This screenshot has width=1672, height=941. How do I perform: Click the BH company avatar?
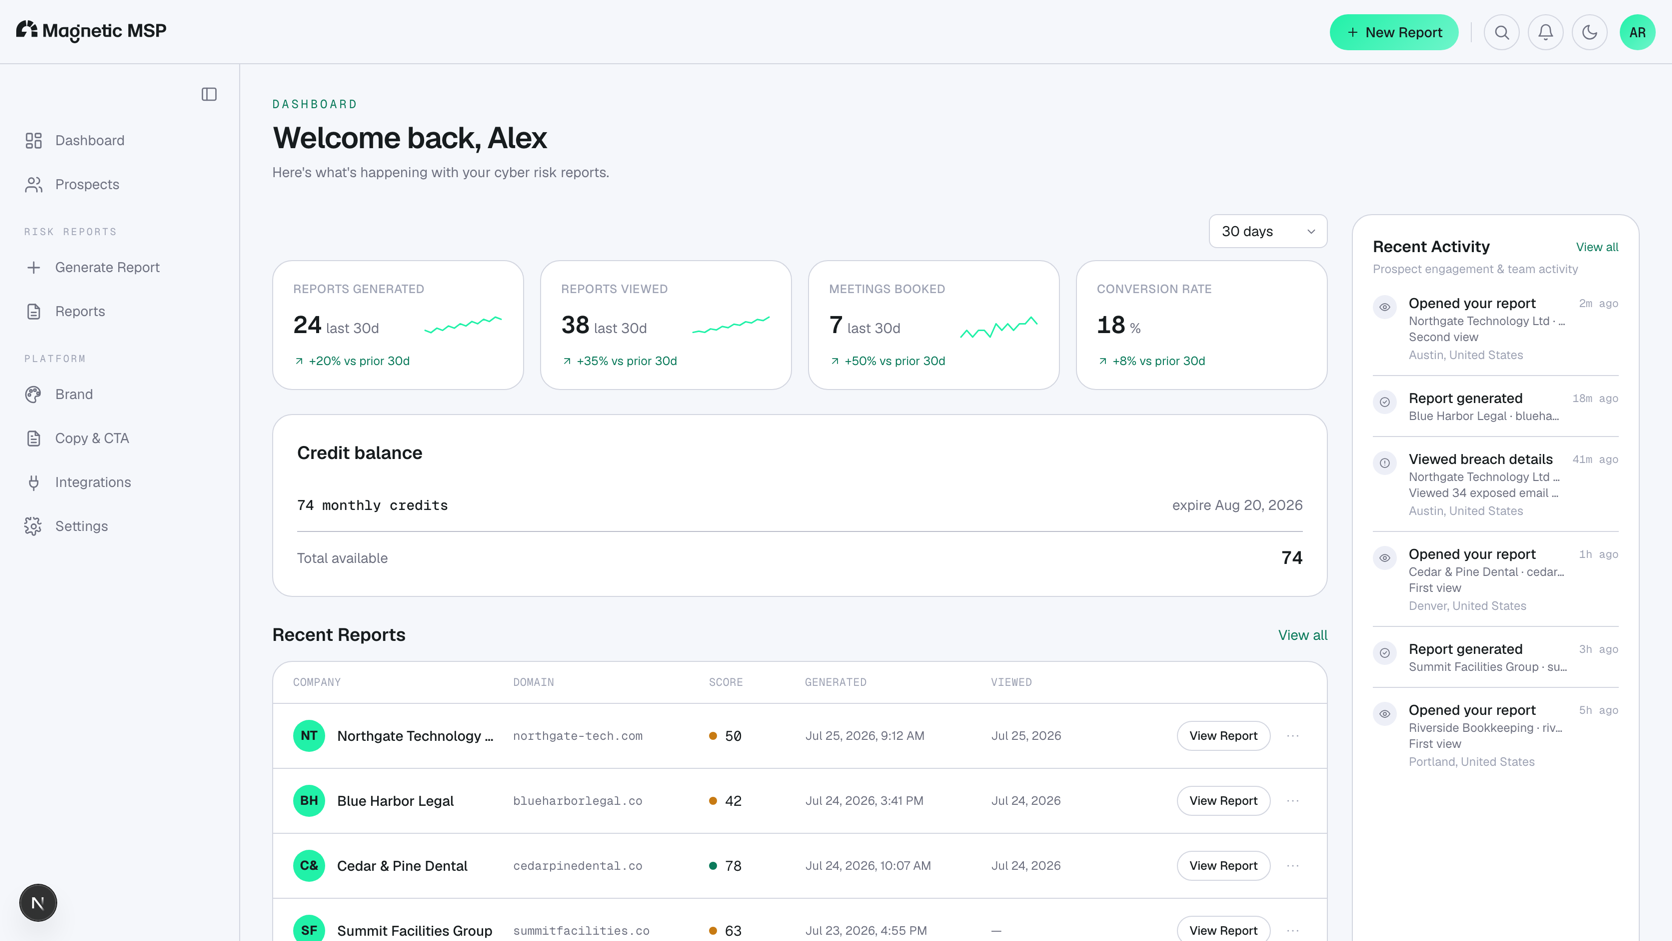[x=309, y=801]
